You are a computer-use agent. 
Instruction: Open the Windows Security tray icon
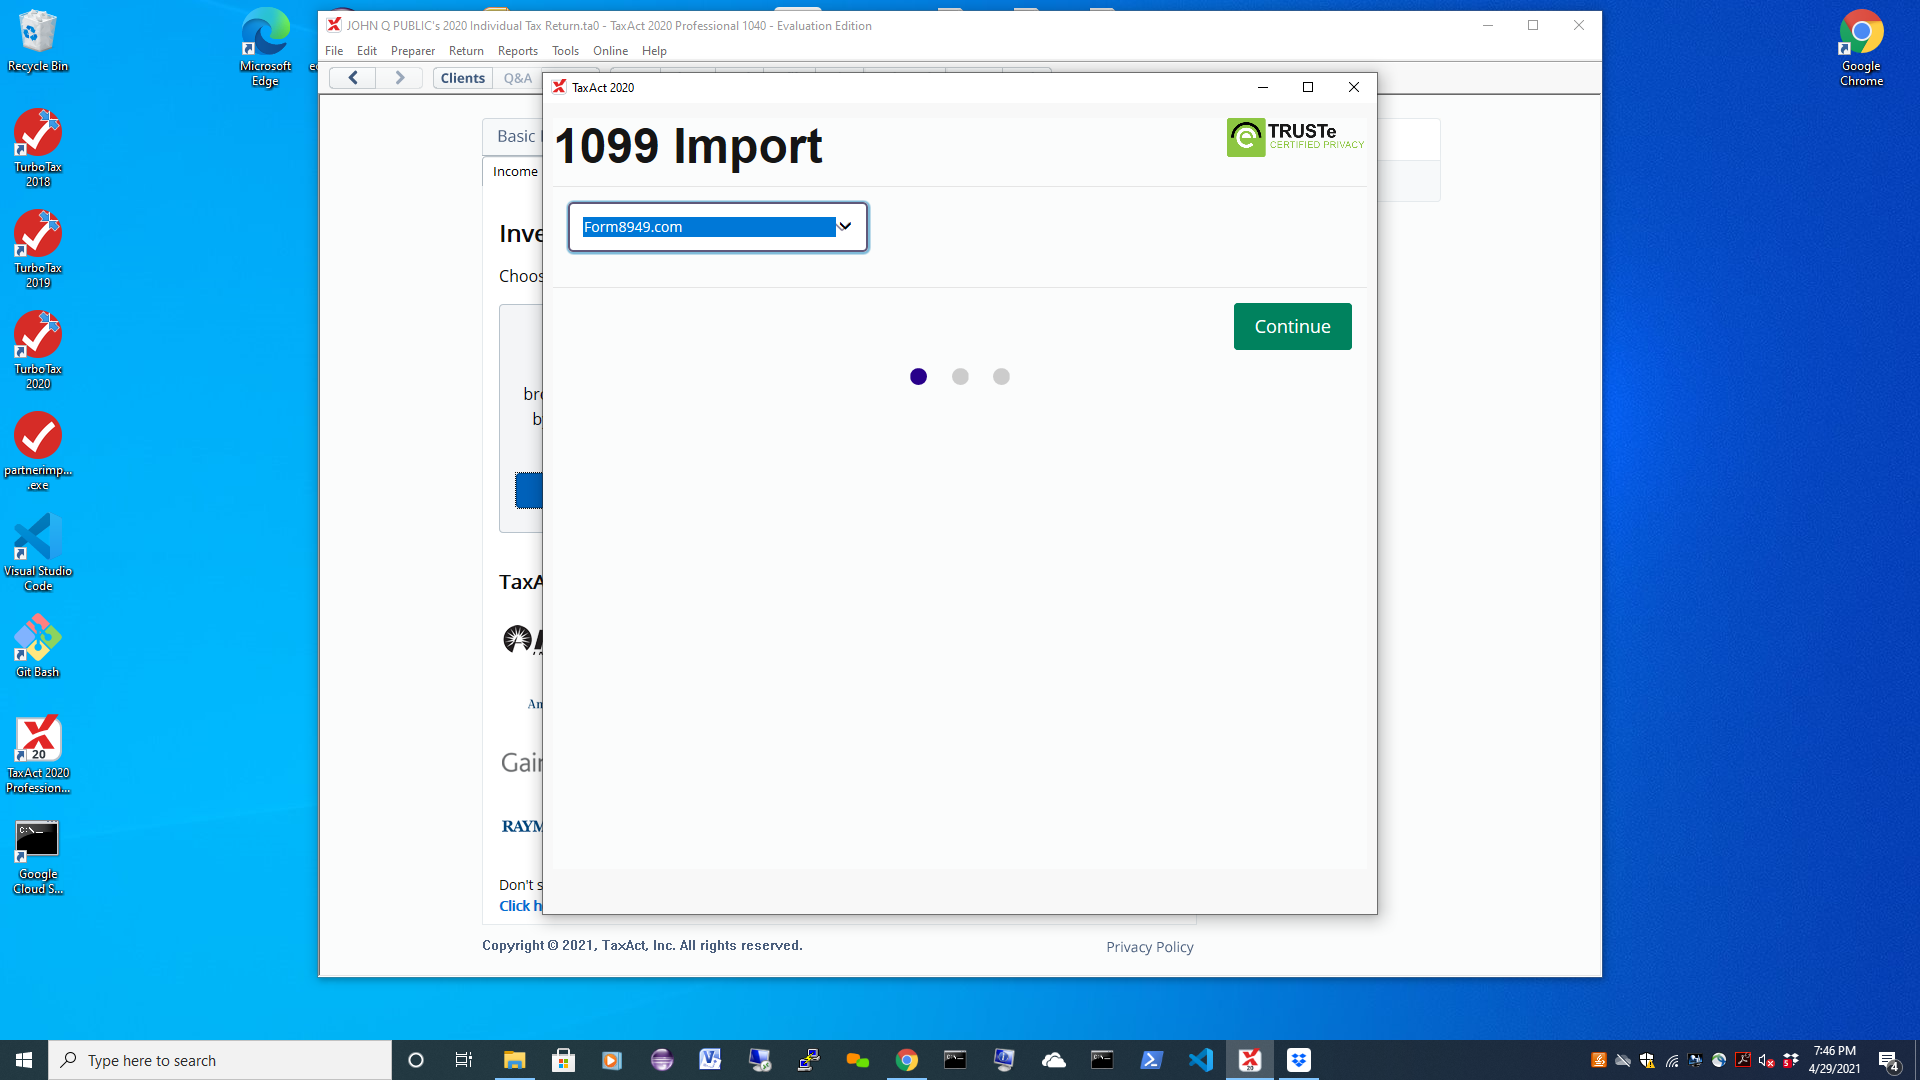[x=1646, y=1060]
